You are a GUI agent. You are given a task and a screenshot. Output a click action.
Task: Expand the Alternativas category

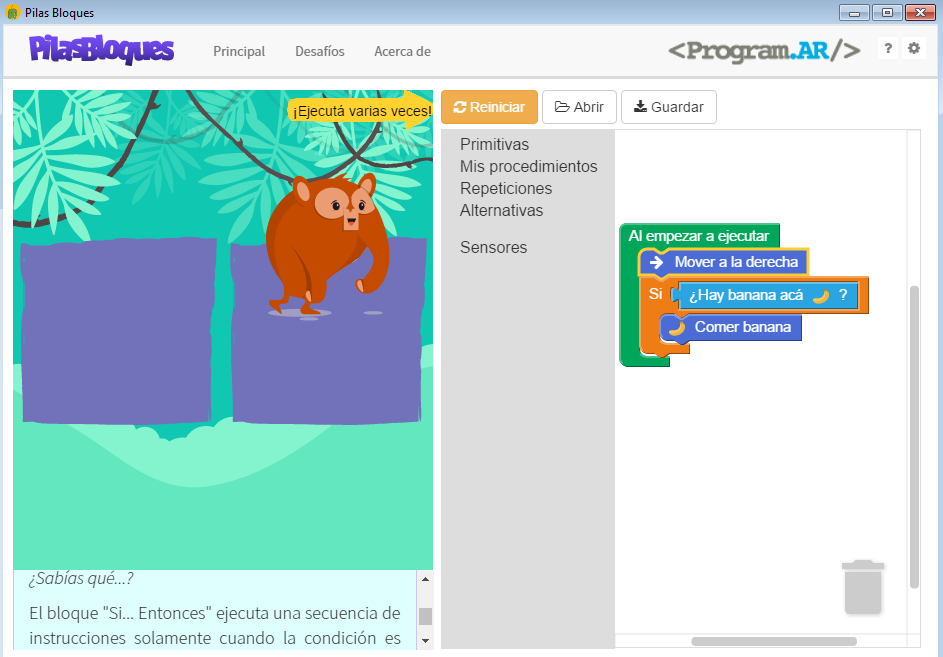click(502, 211)
